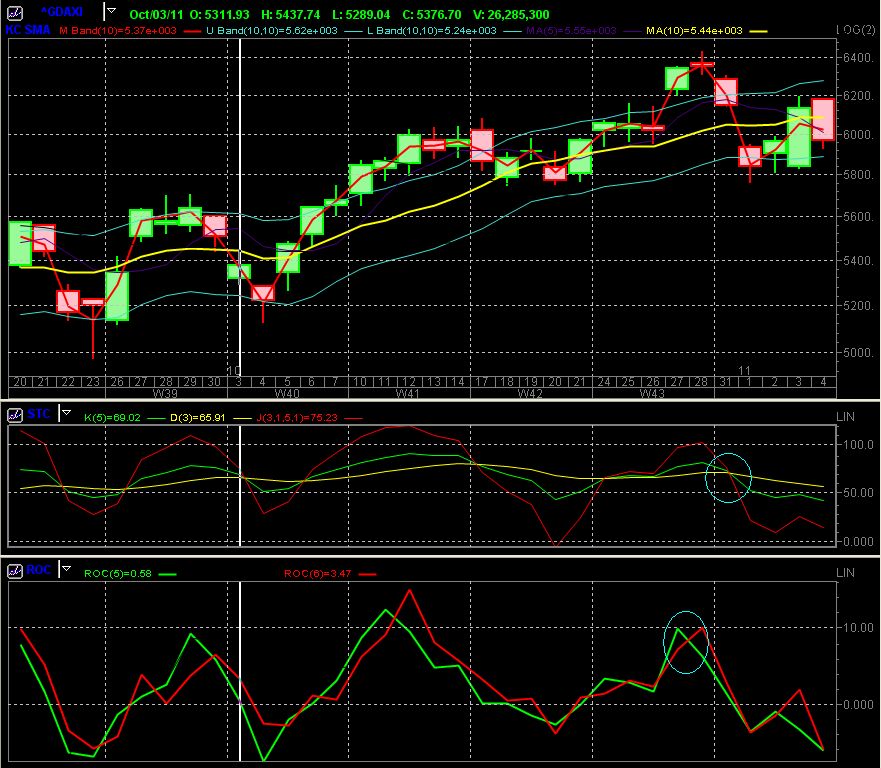
Task: Click the red MA line color indicator
Action: [188, 31]
